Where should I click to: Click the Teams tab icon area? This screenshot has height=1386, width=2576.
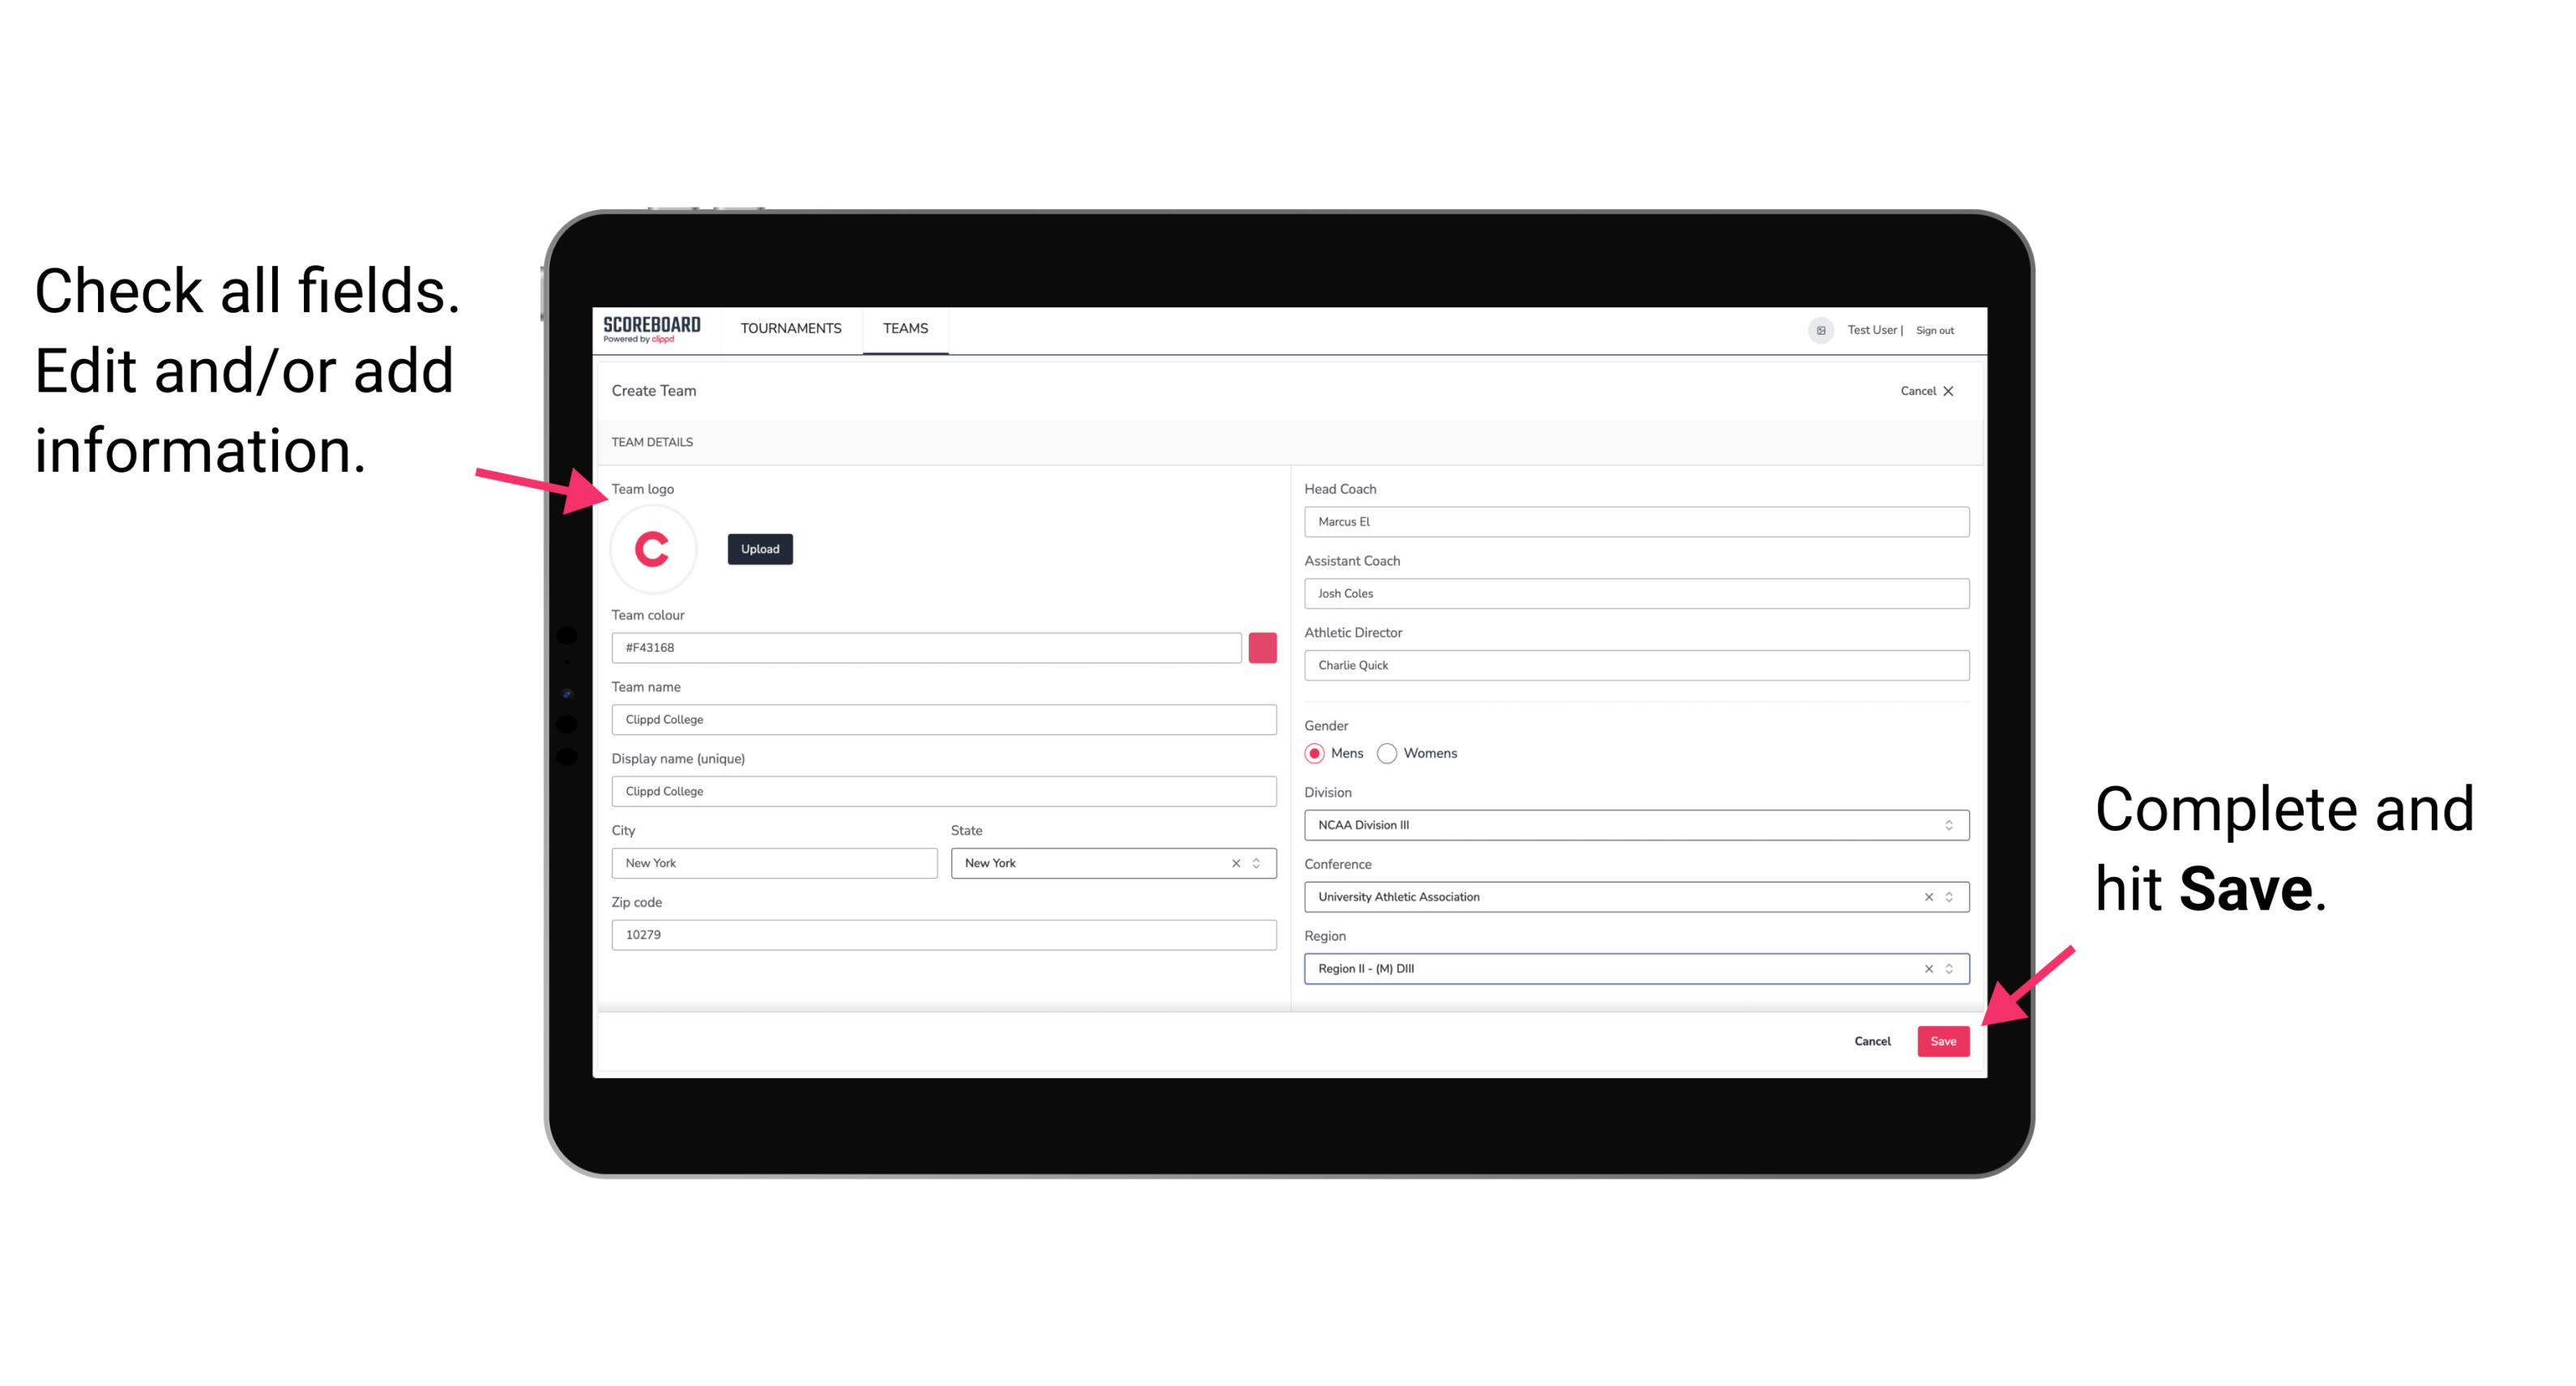(906, 329)
